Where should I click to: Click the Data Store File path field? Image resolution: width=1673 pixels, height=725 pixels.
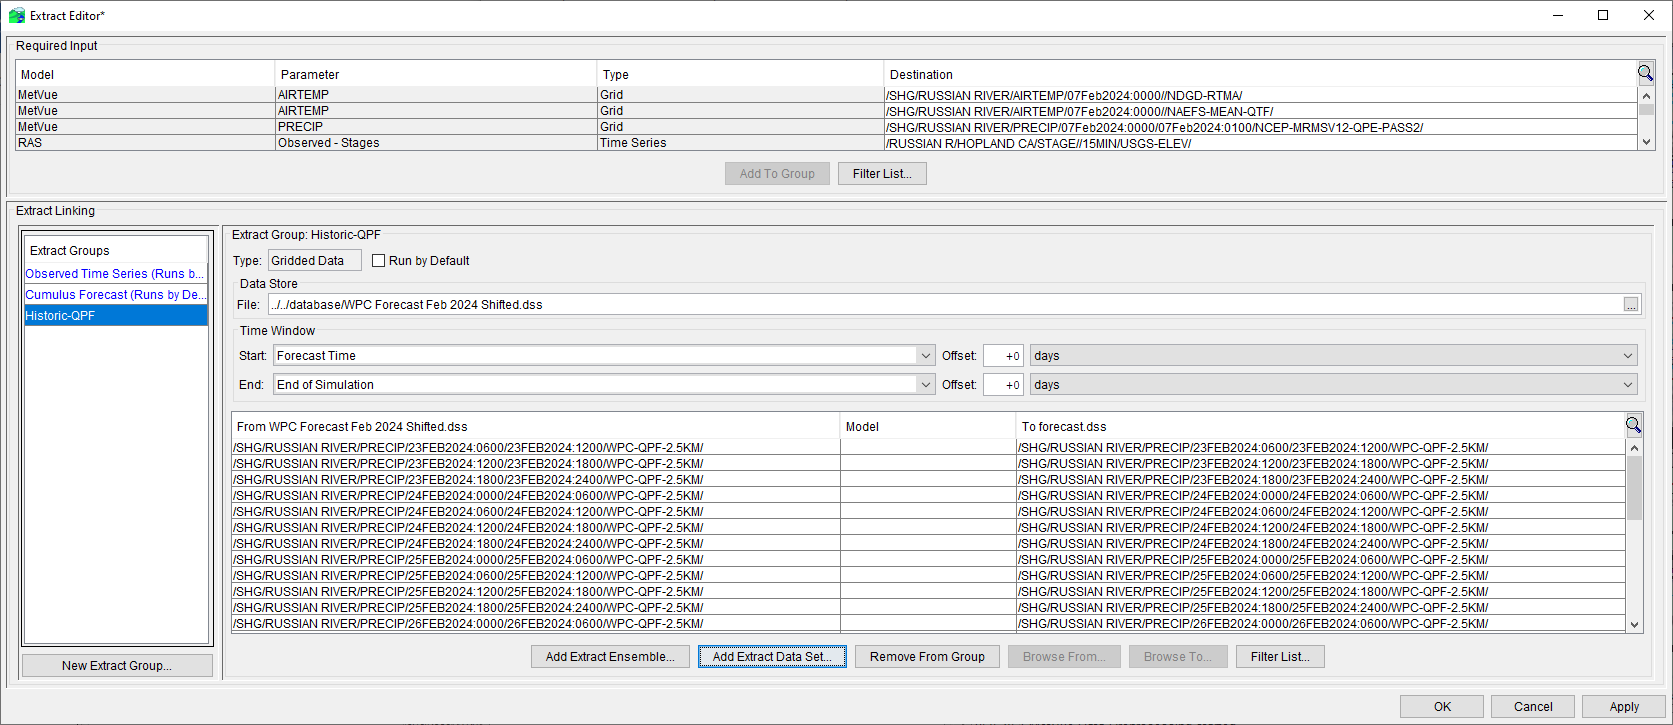tap(944, 304)
